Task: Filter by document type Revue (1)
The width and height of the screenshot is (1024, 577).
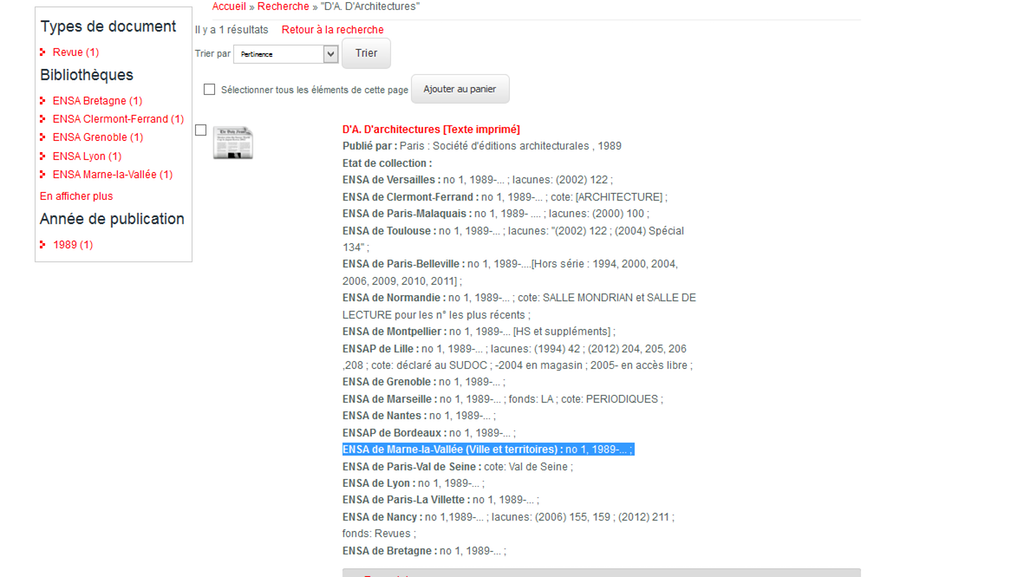Action: 76,52
